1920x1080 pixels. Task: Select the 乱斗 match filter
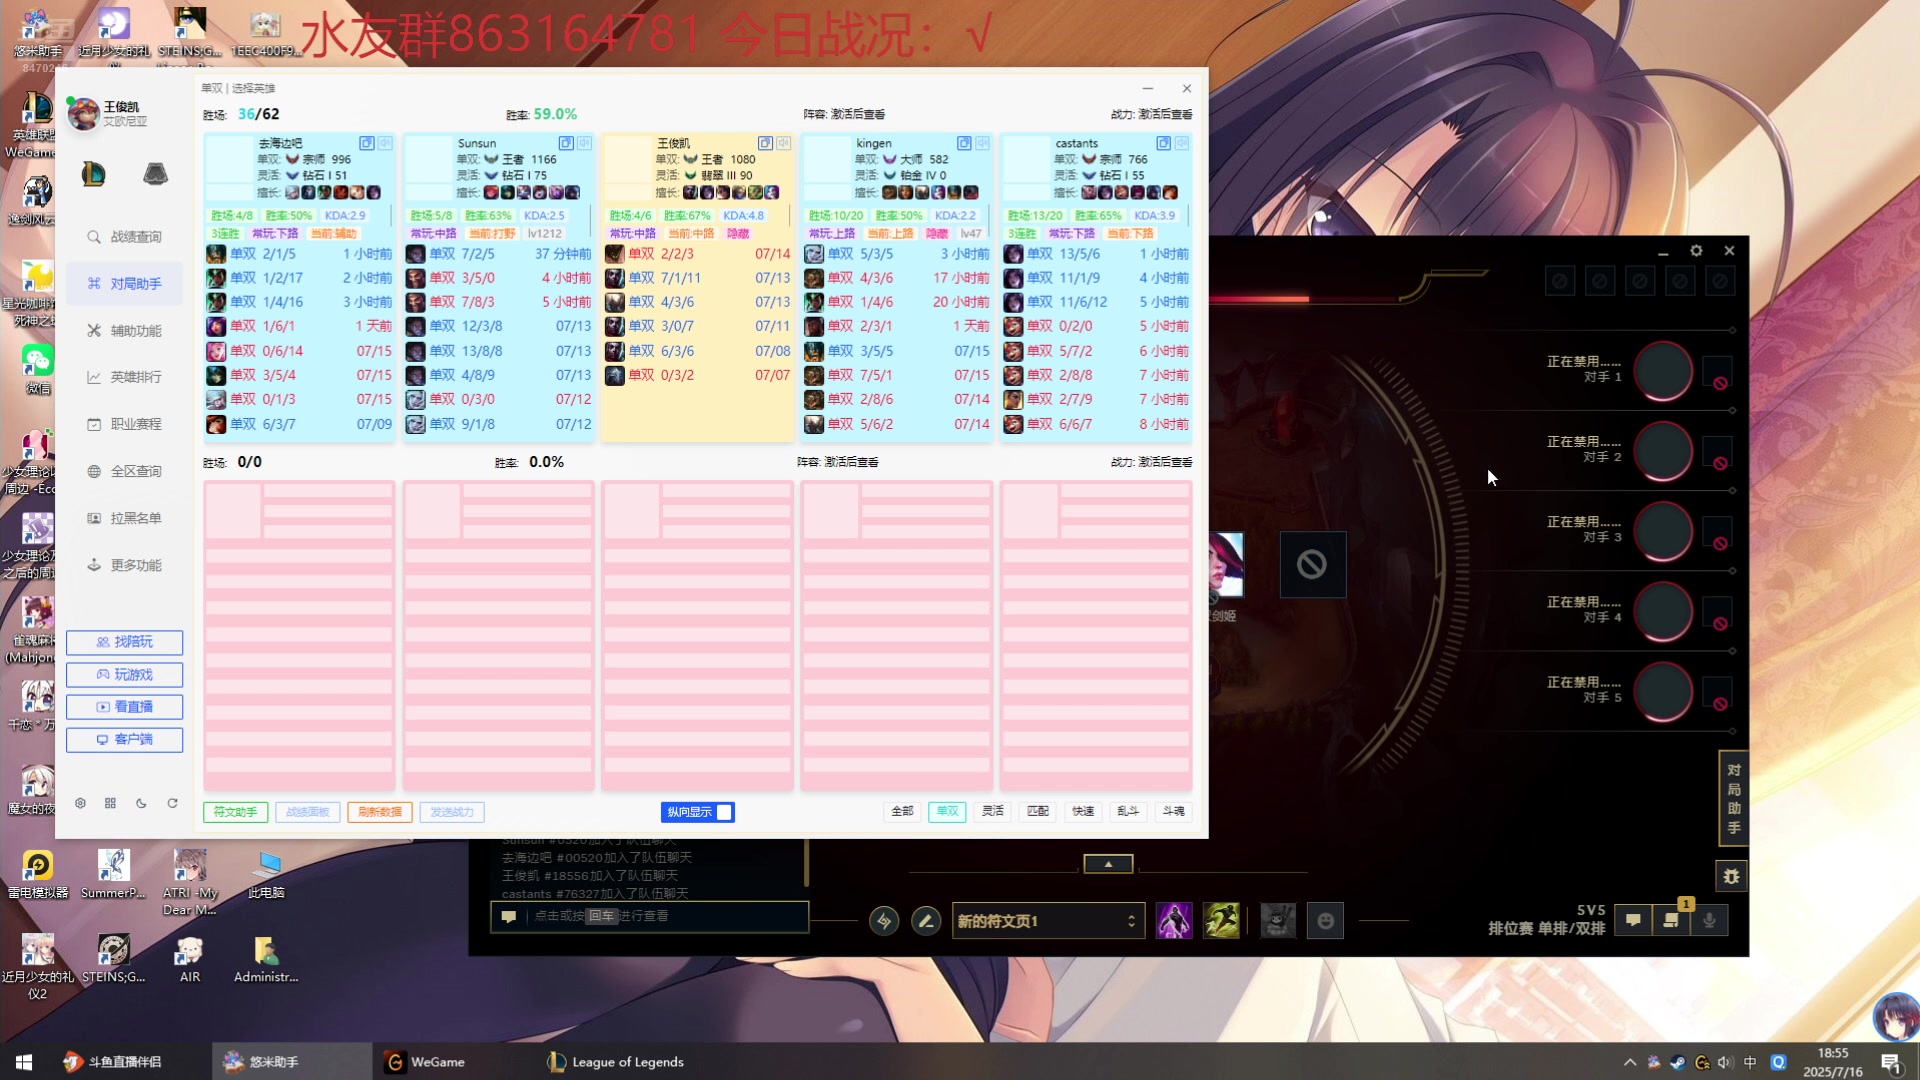1128,811
